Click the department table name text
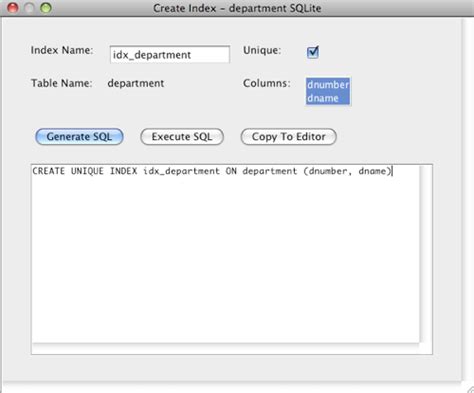 pos(136,83)
